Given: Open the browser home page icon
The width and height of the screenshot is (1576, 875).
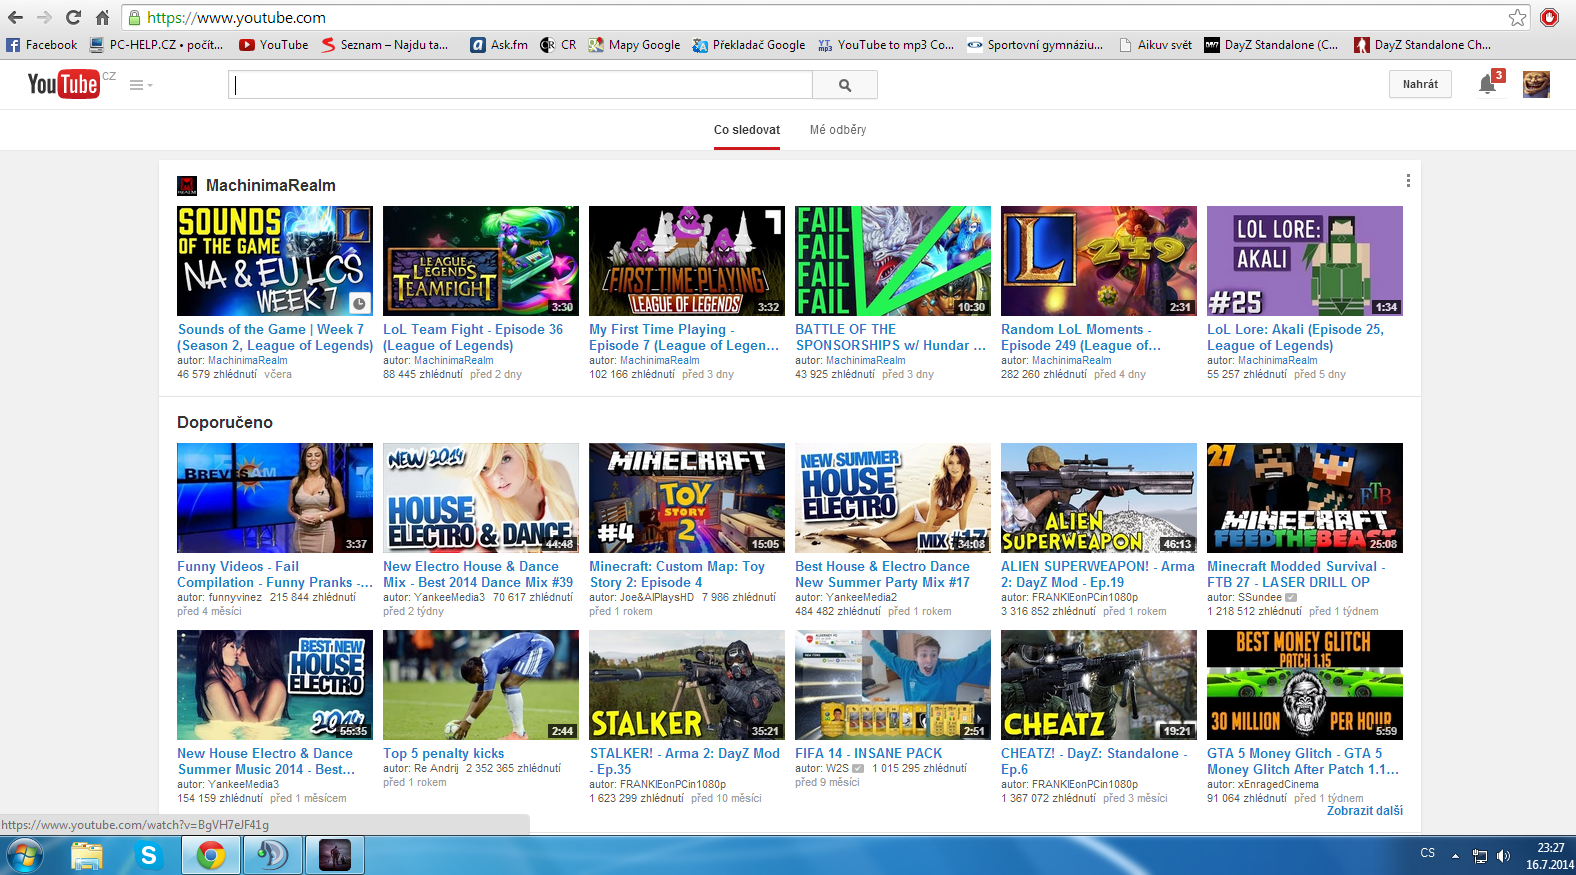Looking at the screenshot, I should pyautogui.click(x=102, y=17).
